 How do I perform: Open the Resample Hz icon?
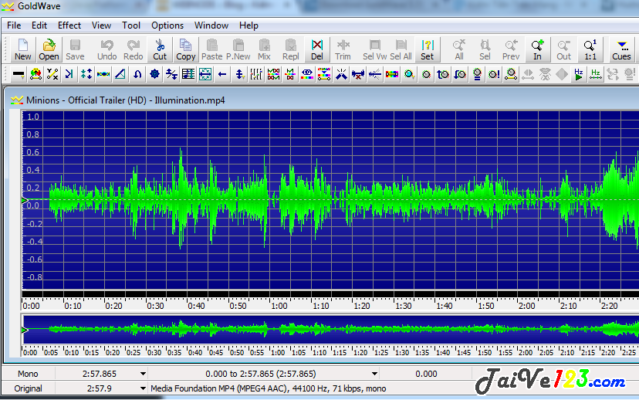pos(595,74)
